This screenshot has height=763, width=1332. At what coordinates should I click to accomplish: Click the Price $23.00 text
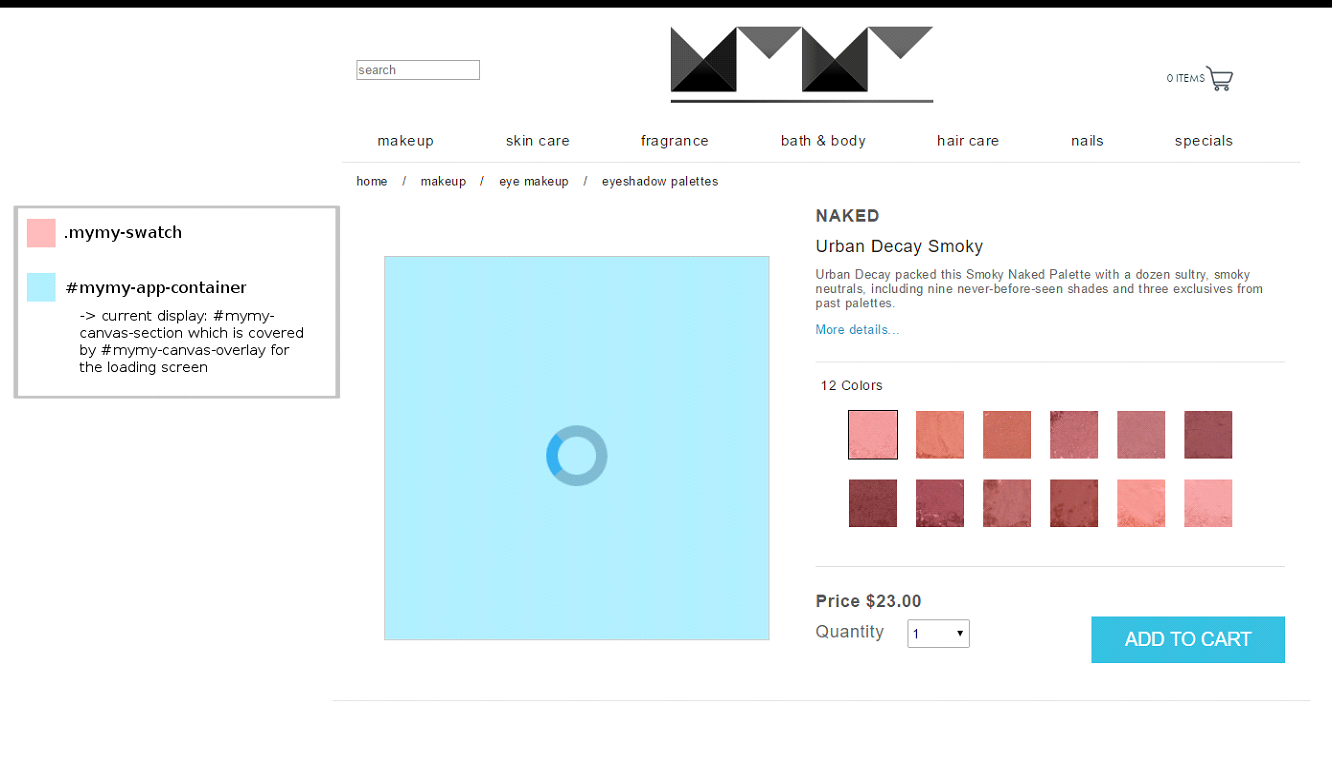pos(868,601)
